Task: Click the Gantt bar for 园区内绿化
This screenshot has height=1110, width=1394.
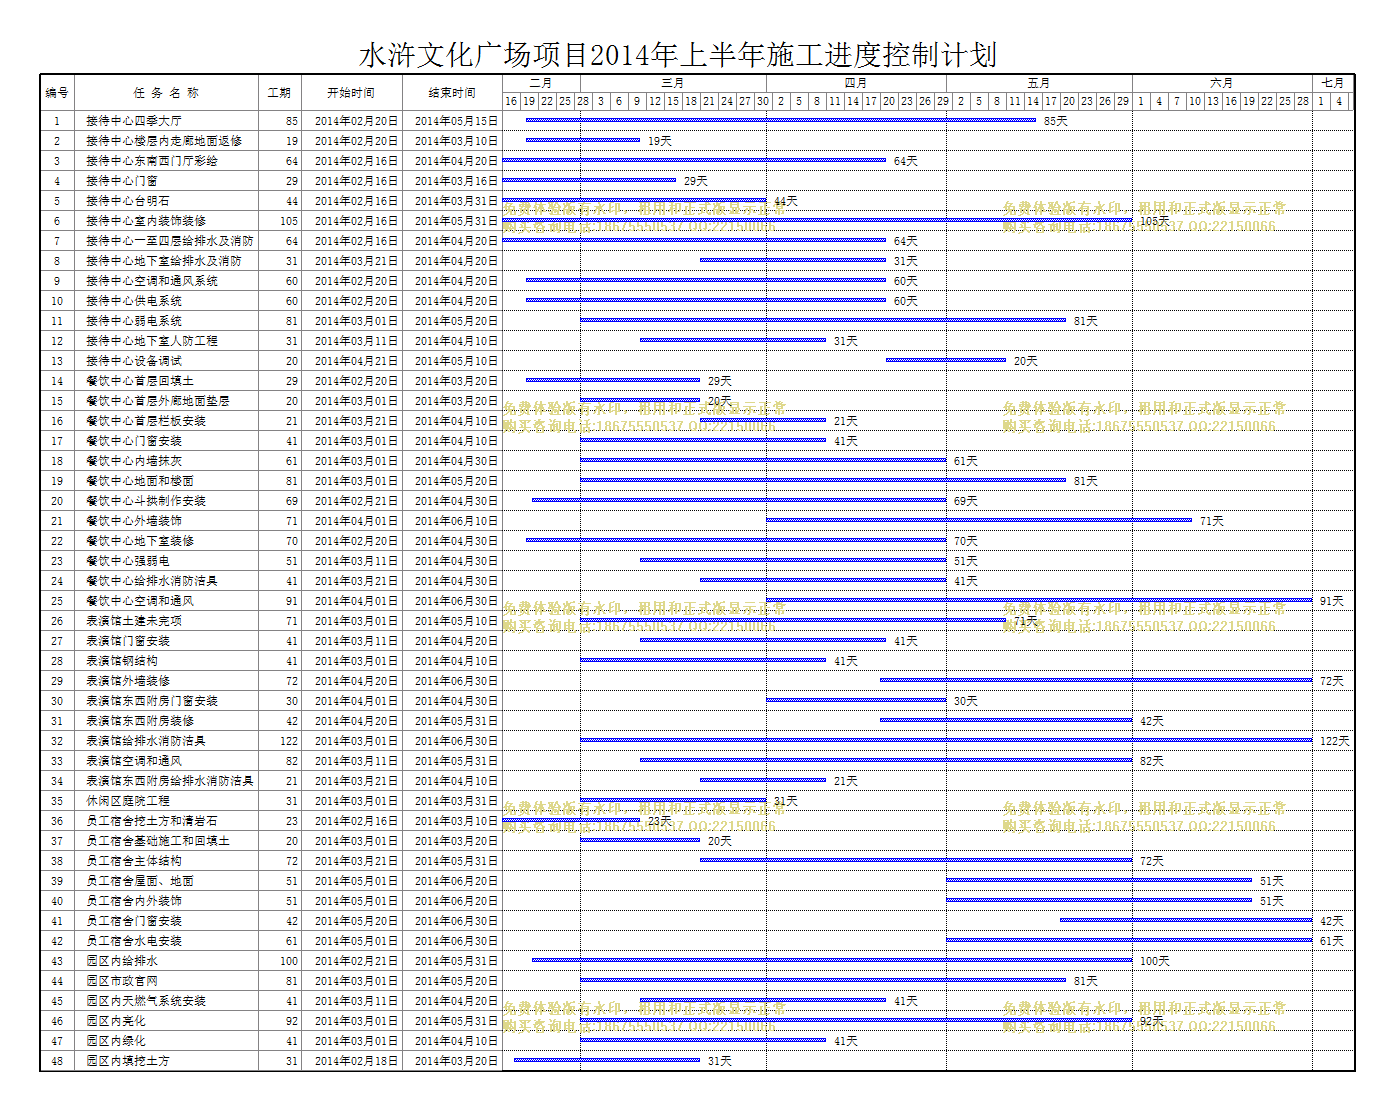Action: [703, 1040]
